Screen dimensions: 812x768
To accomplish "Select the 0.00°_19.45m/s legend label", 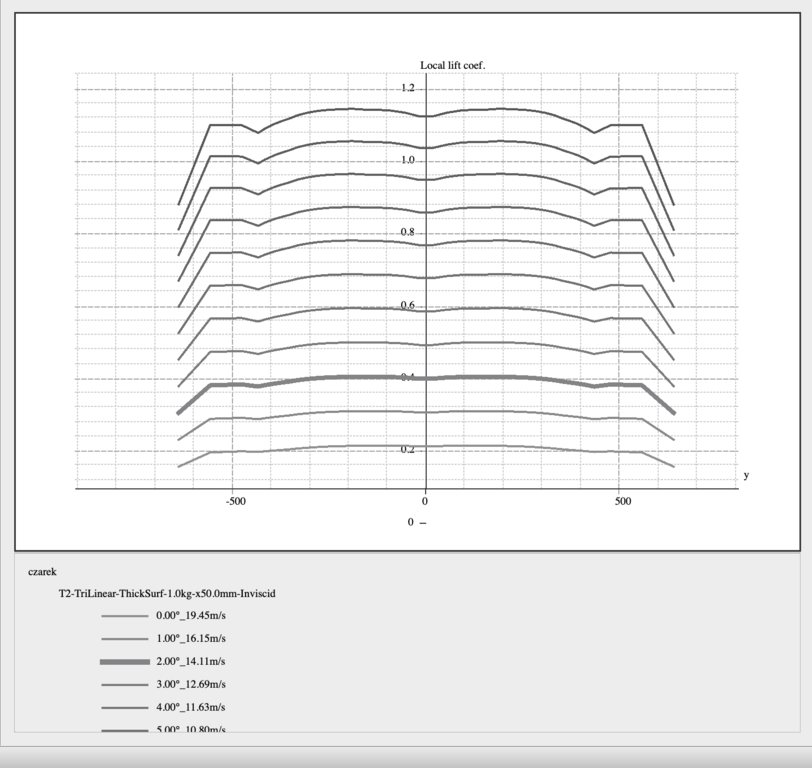I will click(x=190, y=615).
